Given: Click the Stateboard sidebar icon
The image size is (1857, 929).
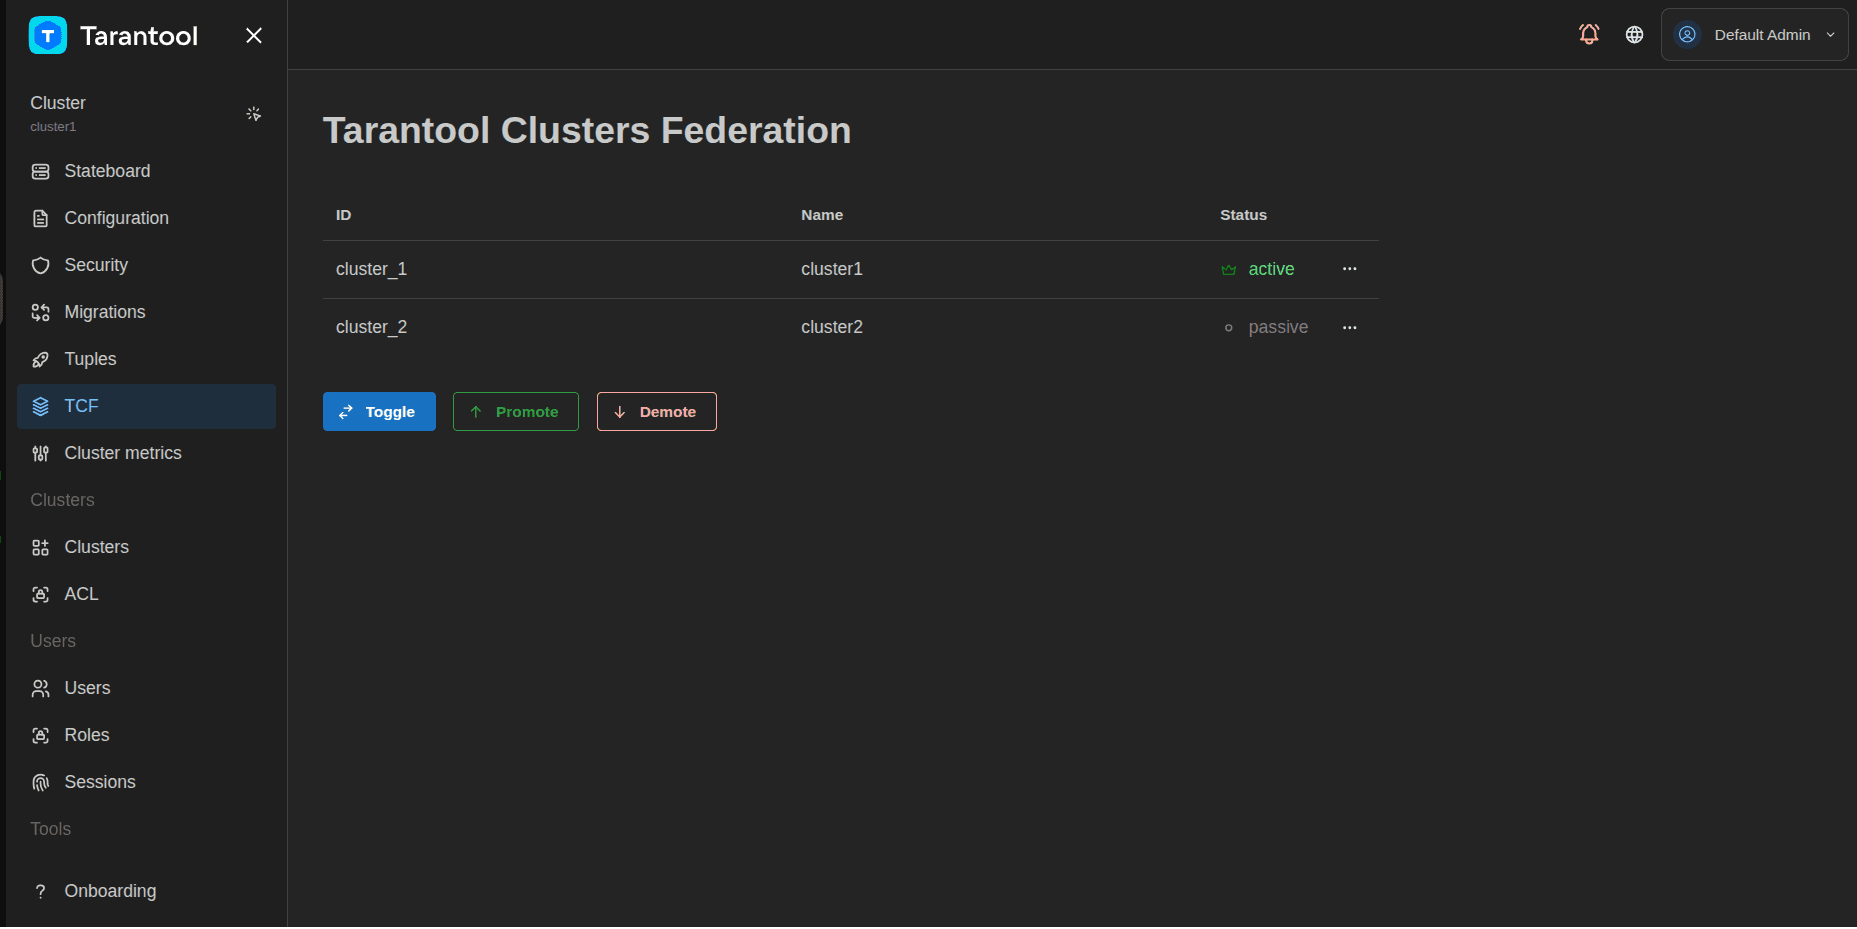Looking at the screenshot, I should pyautogui.click(x=40, y=172).
